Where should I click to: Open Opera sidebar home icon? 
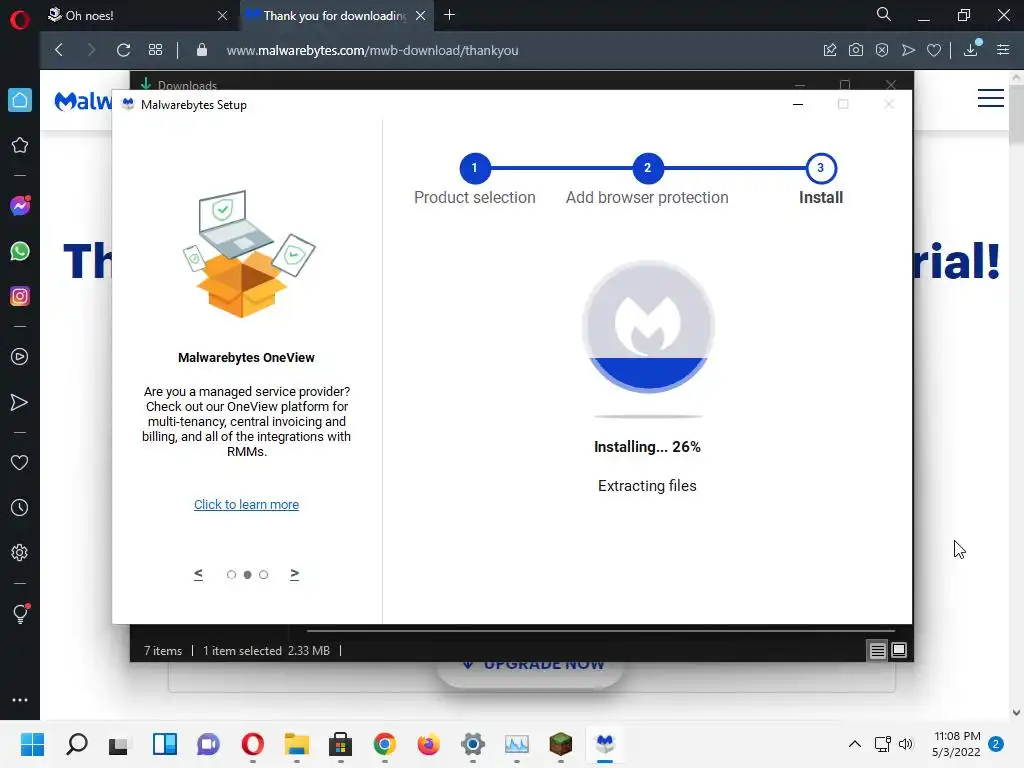[20, 100]
